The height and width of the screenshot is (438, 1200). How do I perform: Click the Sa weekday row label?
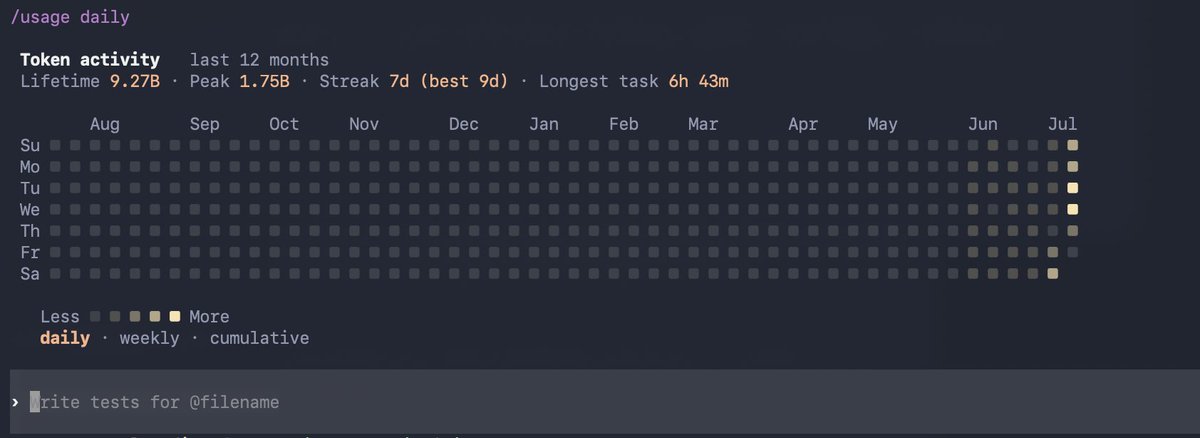pyautogui.click(x=30, y=273)
